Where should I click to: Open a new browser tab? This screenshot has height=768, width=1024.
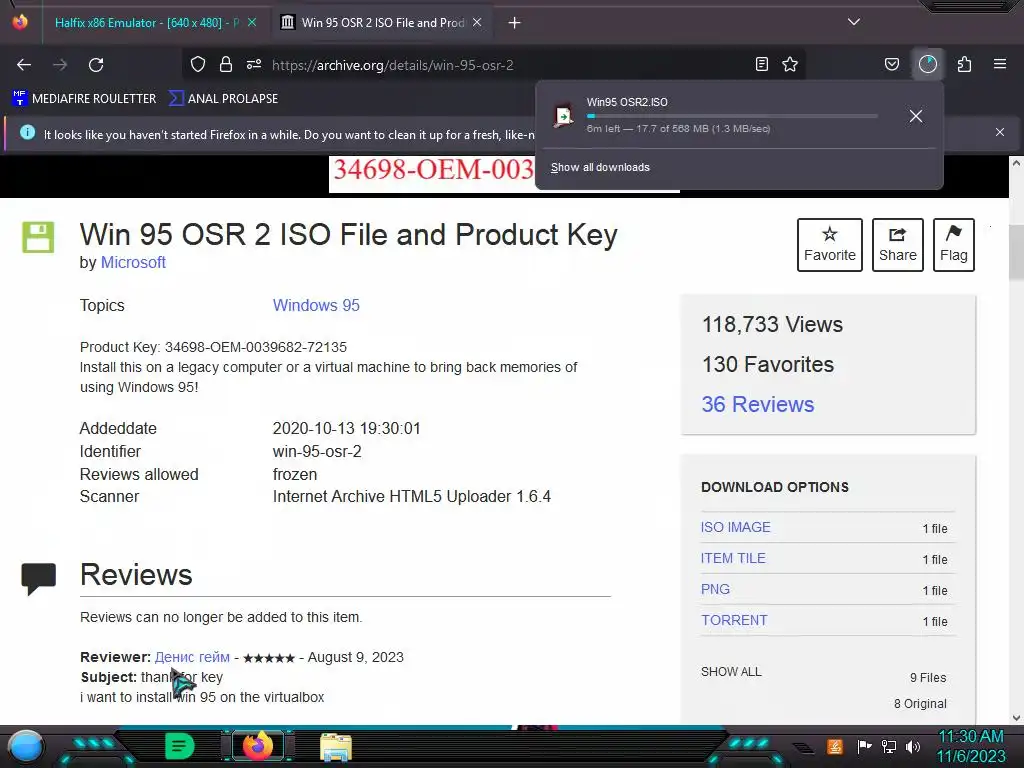(515, 23)
